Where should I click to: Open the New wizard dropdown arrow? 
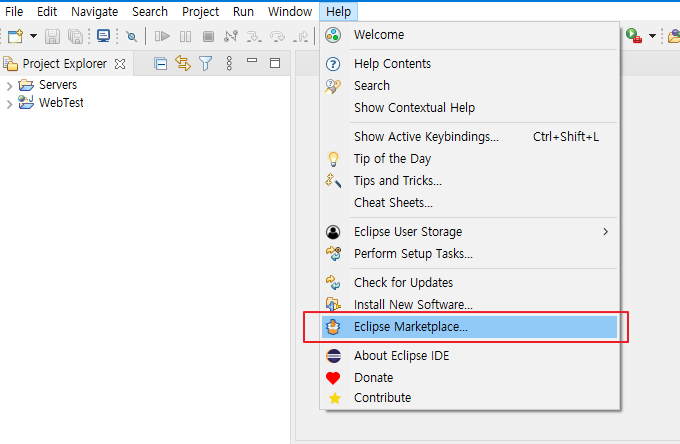(33, 36)
